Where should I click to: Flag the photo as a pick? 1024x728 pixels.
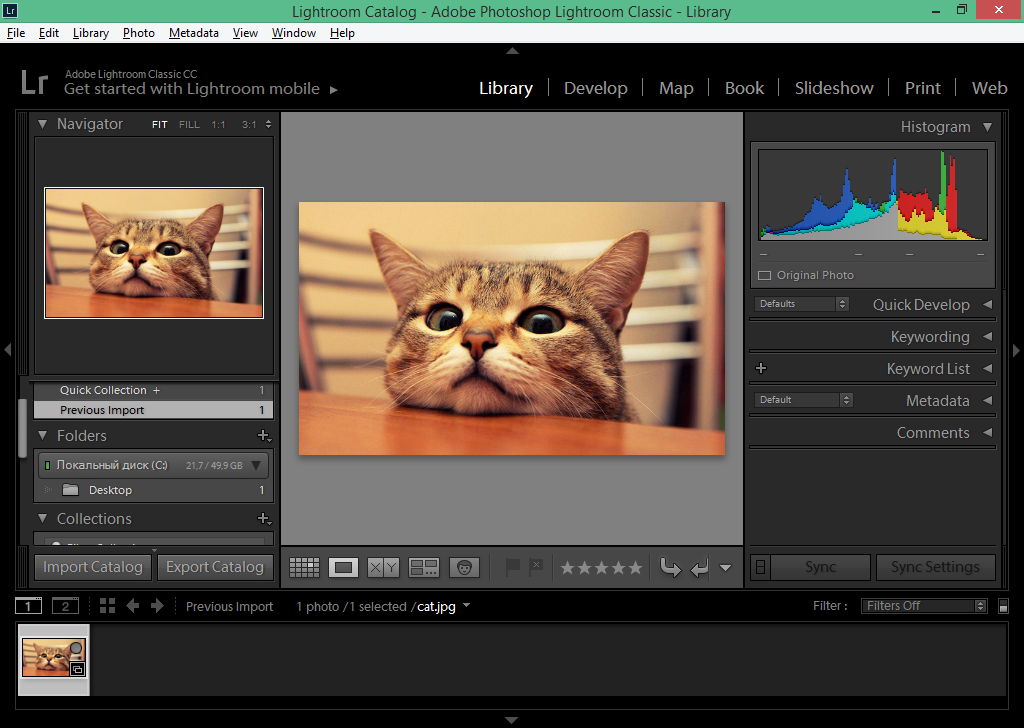click(512, 567)
